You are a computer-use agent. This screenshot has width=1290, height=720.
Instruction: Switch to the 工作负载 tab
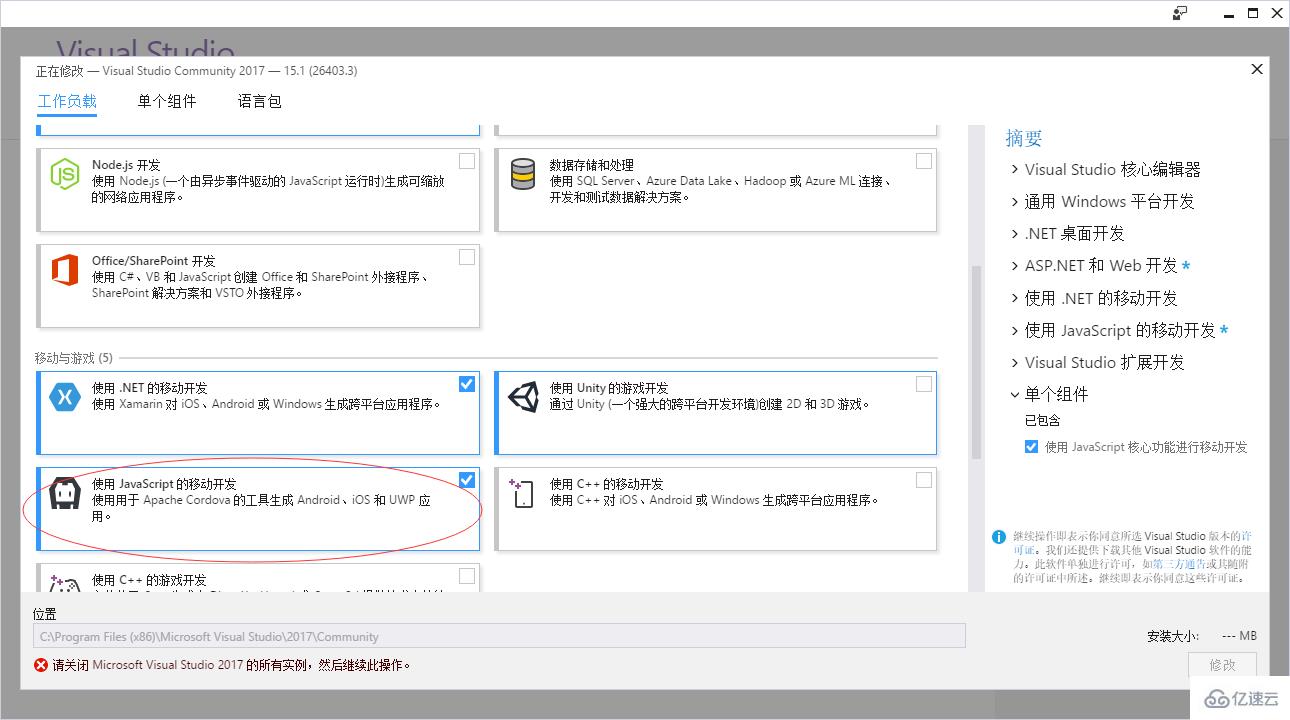point(67,101)
